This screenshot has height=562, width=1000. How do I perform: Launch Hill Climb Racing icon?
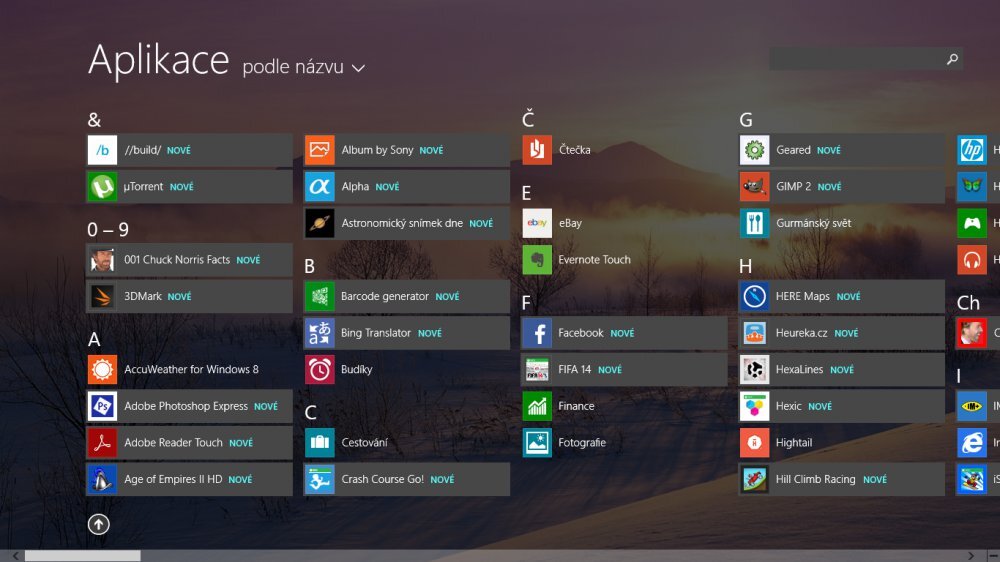pos(754,479)
